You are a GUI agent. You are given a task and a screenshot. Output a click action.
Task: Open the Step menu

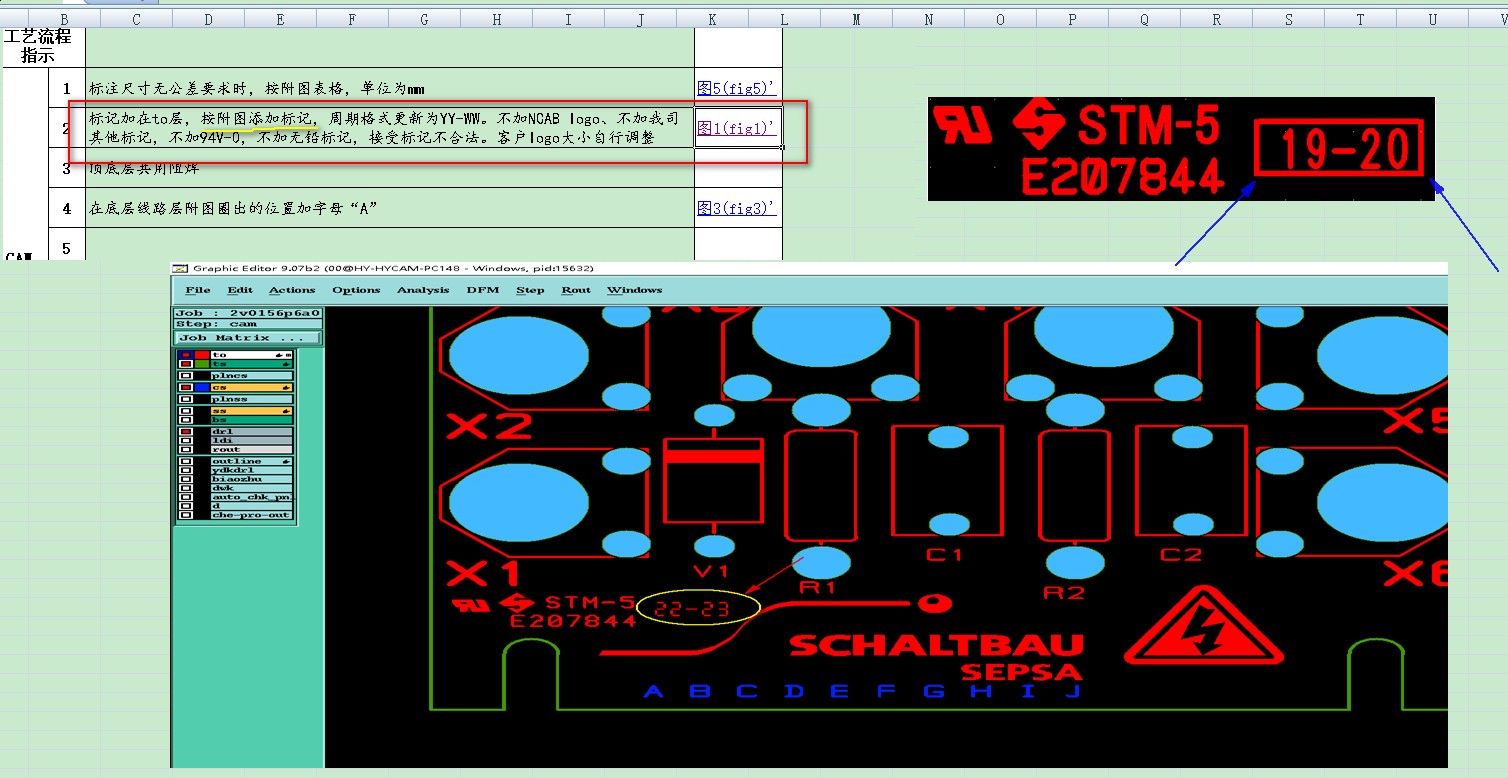pyautogui.click(x=530, y=290)
